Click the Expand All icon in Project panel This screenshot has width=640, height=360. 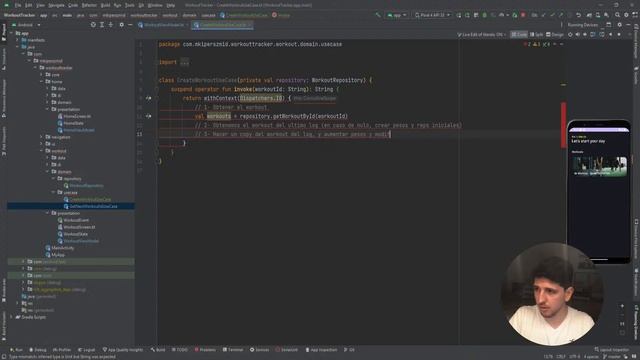click(x=102, y=25)
